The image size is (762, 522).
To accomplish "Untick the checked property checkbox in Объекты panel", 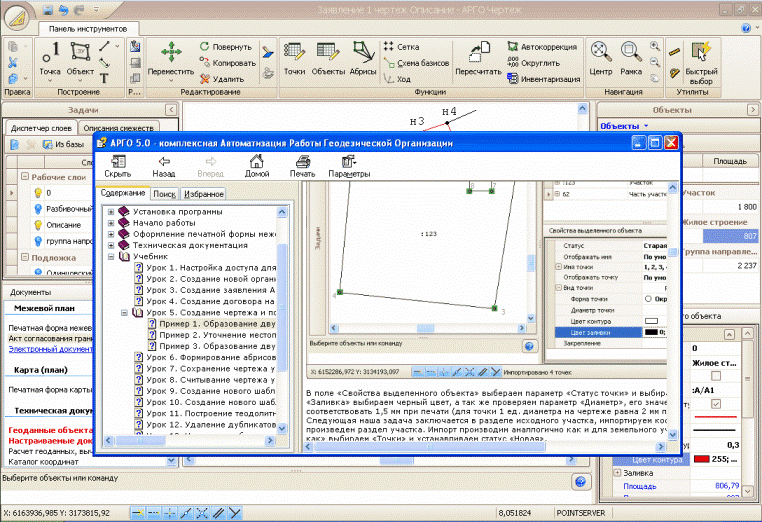I will pyautogui.click(x=715, y=404).
